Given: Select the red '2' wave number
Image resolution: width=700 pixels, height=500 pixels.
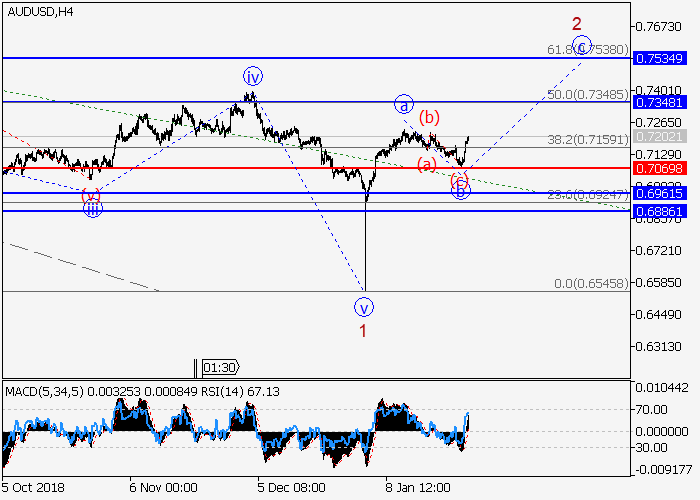Looking at the screenshot, I should (577, 23).
